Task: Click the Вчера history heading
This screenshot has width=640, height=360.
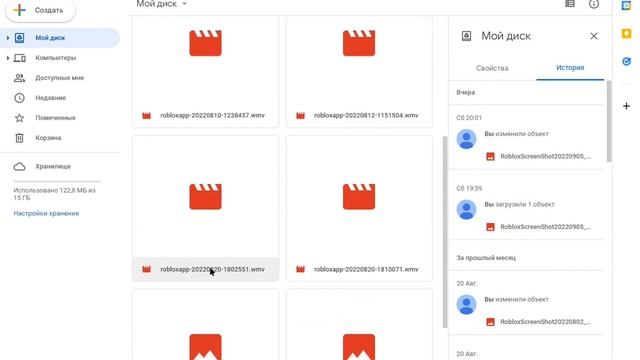Action: (x=466, y=93)
